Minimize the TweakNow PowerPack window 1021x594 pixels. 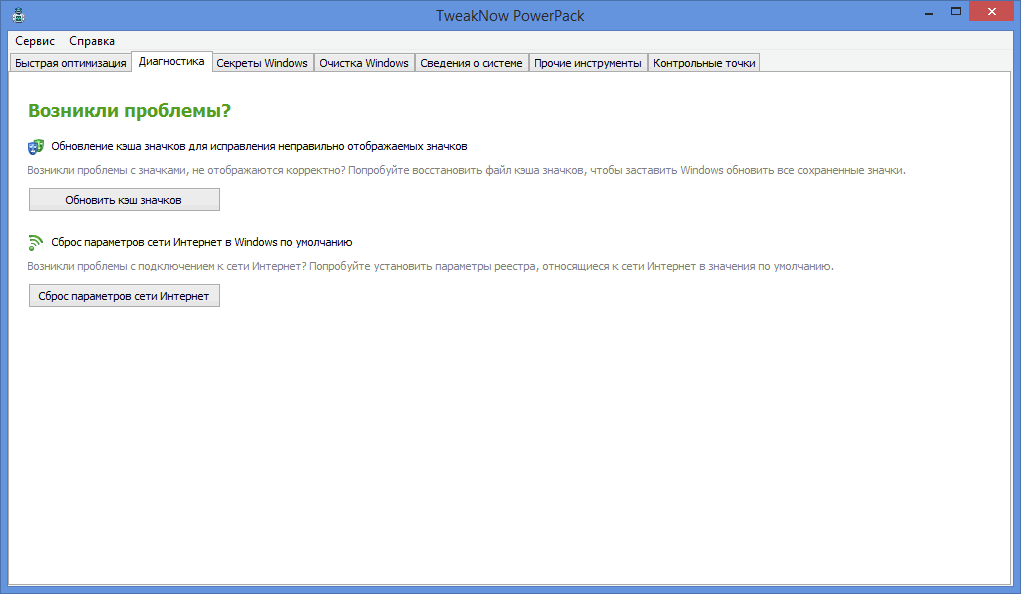pyautogui.click(x=929, y=12)
